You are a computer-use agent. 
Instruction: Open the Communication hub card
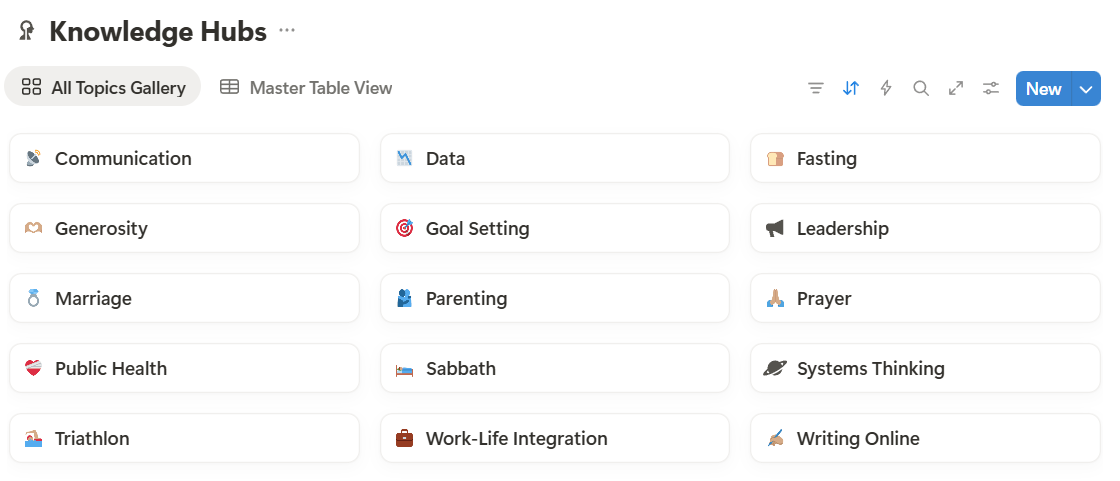point(184,158)
